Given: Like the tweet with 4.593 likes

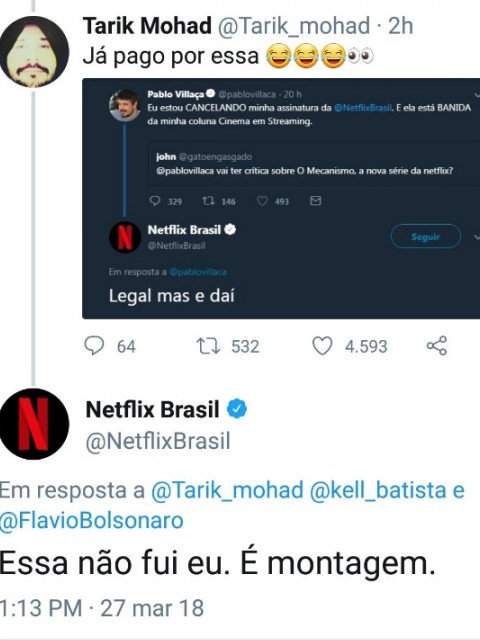Looking at the screenshot, I should coord(322,346).
